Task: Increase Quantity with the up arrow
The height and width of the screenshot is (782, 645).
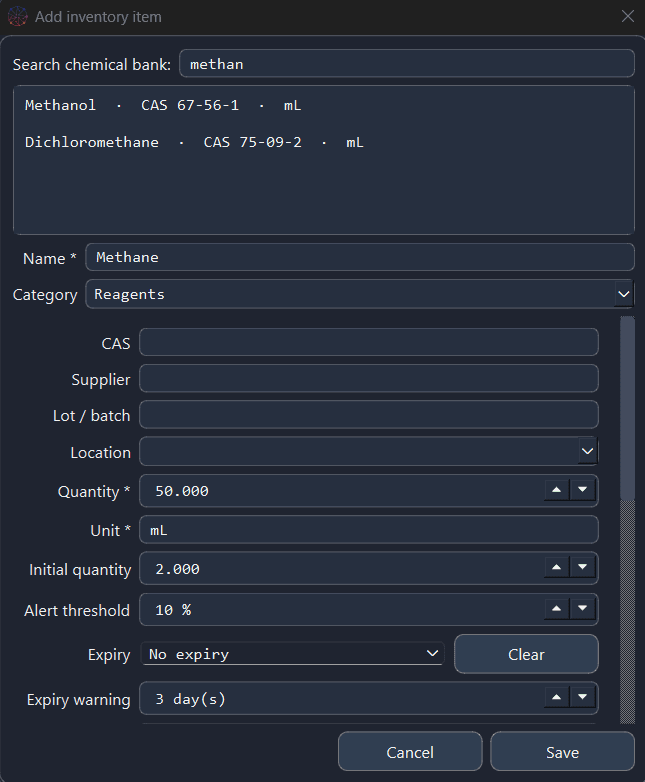Action: [557, 490]
